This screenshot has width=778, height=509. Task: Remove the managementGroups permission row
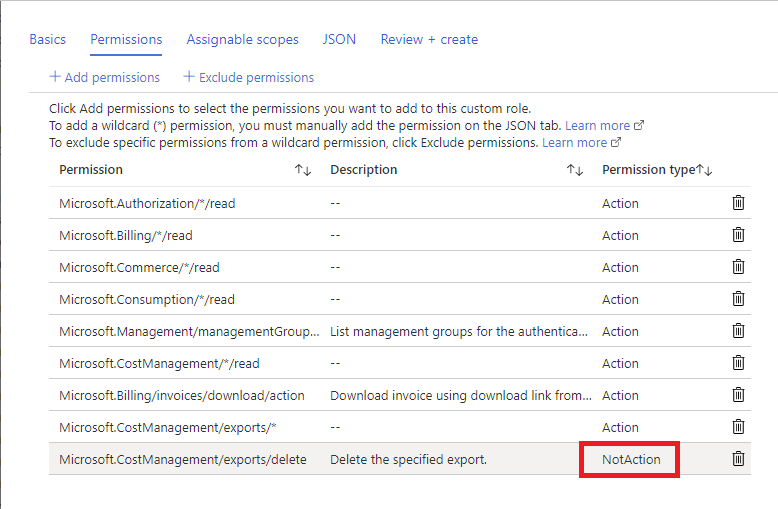tap(738, 331)
